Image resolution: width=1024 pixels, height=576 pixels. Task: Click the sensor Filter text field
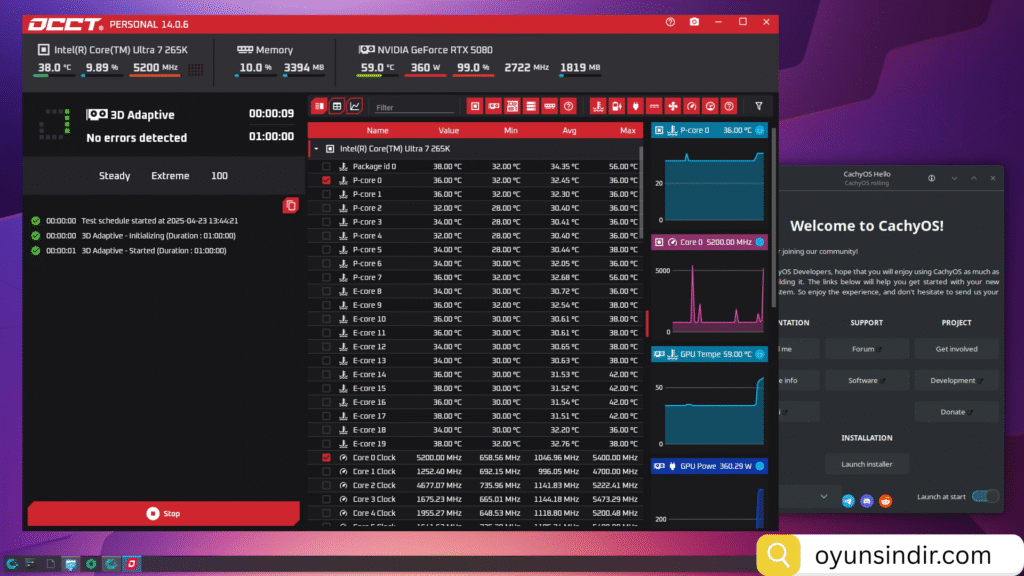pyautogui.click(x=414, y=106)
